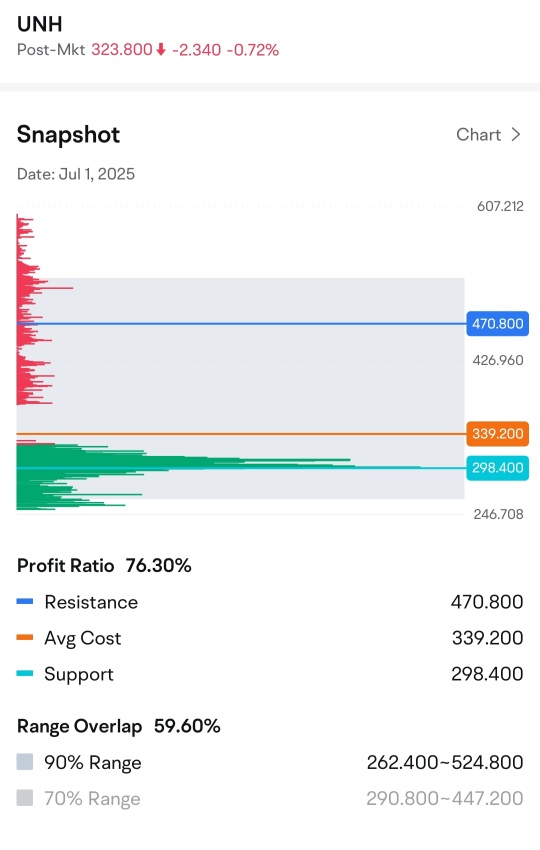
Task: Click the Range Overlap 59.60% label
Action: [119, 726]
